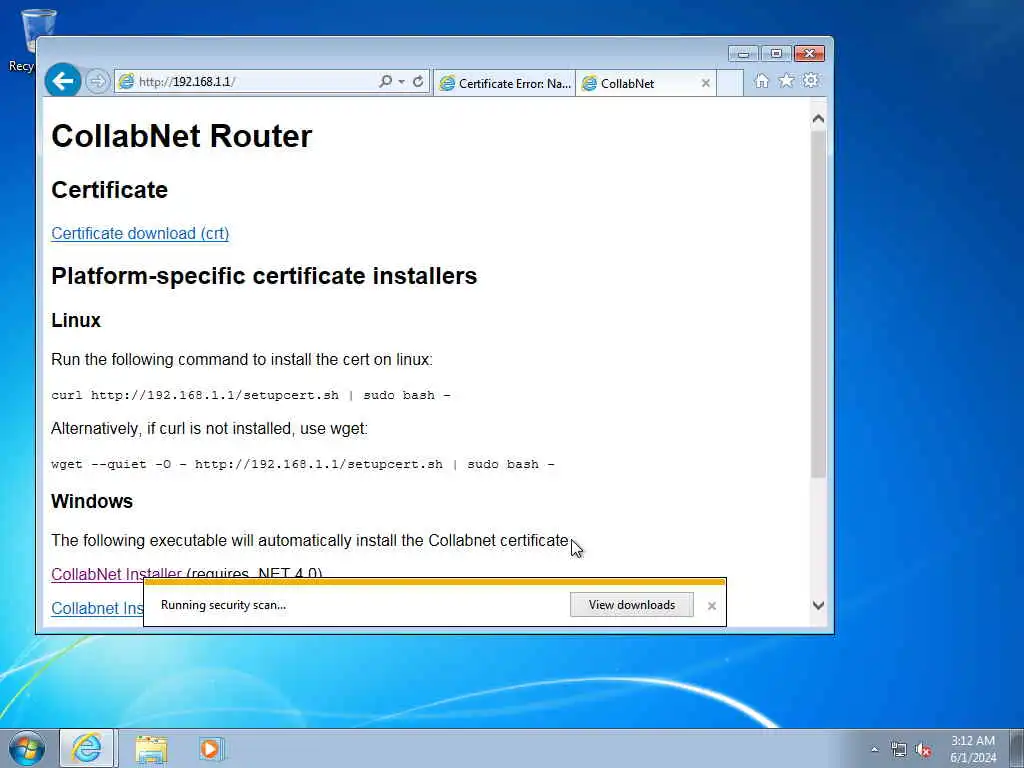Click the CollabNet Installer link

click(x=116, y=573)
